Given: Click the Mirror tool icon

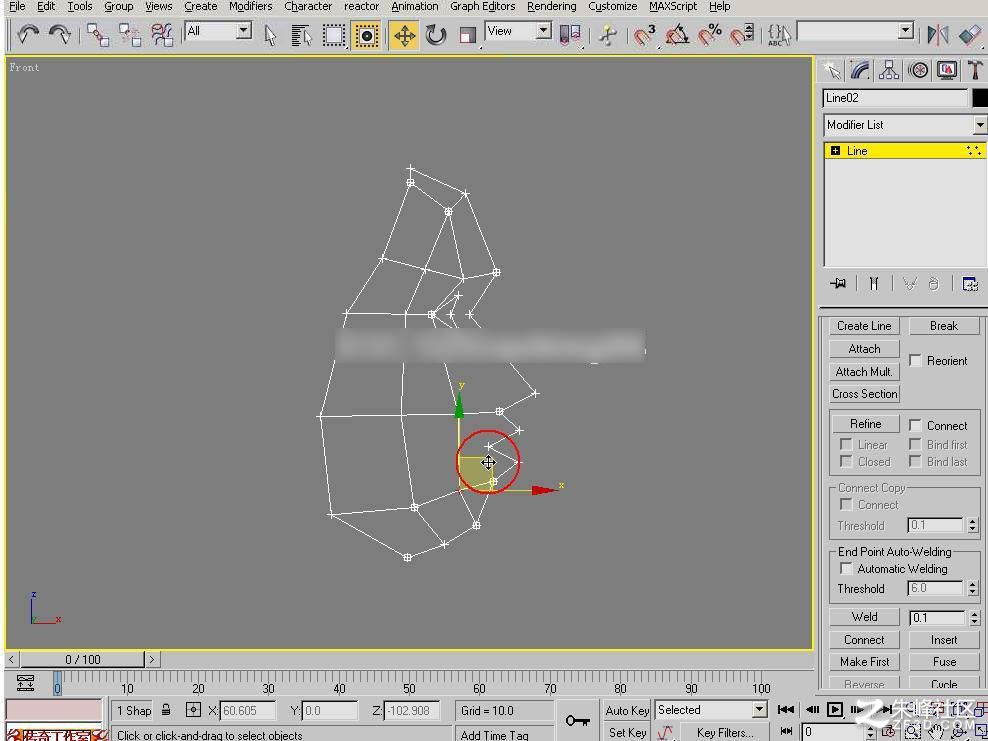Looking at the screenshot, I should (938, 35).
